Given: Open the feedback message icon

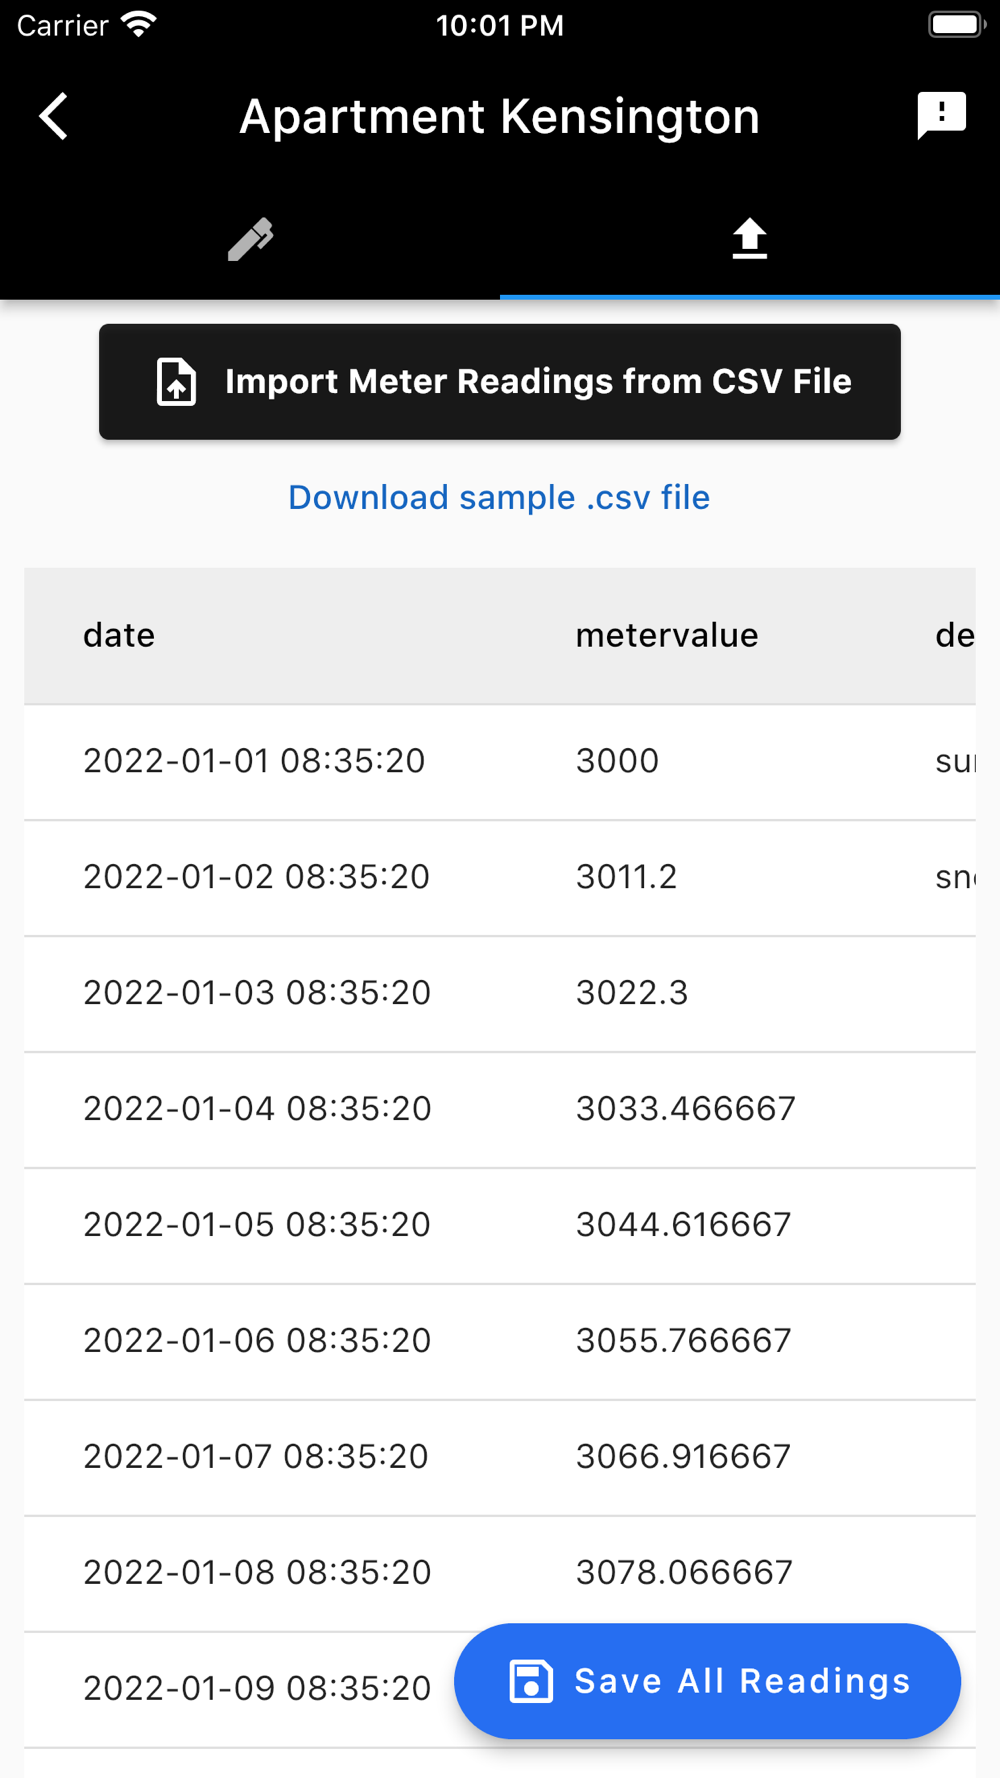Looking at the screenshot, I should pos(941,116).
